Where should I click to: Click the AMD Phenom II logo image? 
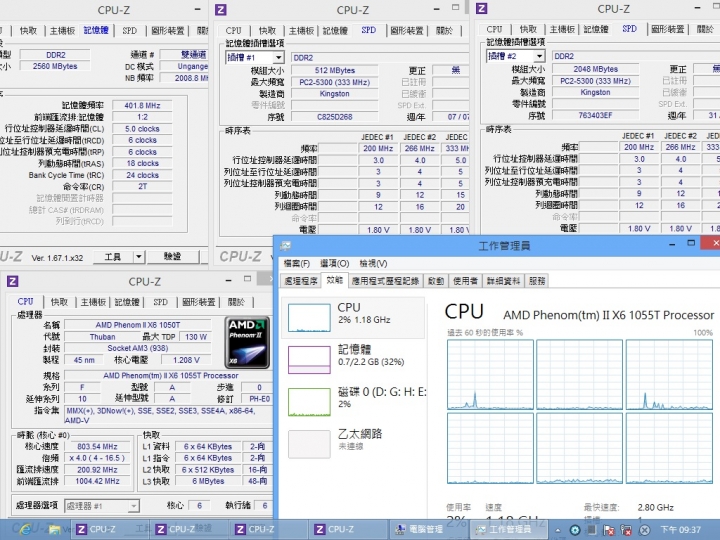coord(248,343)
